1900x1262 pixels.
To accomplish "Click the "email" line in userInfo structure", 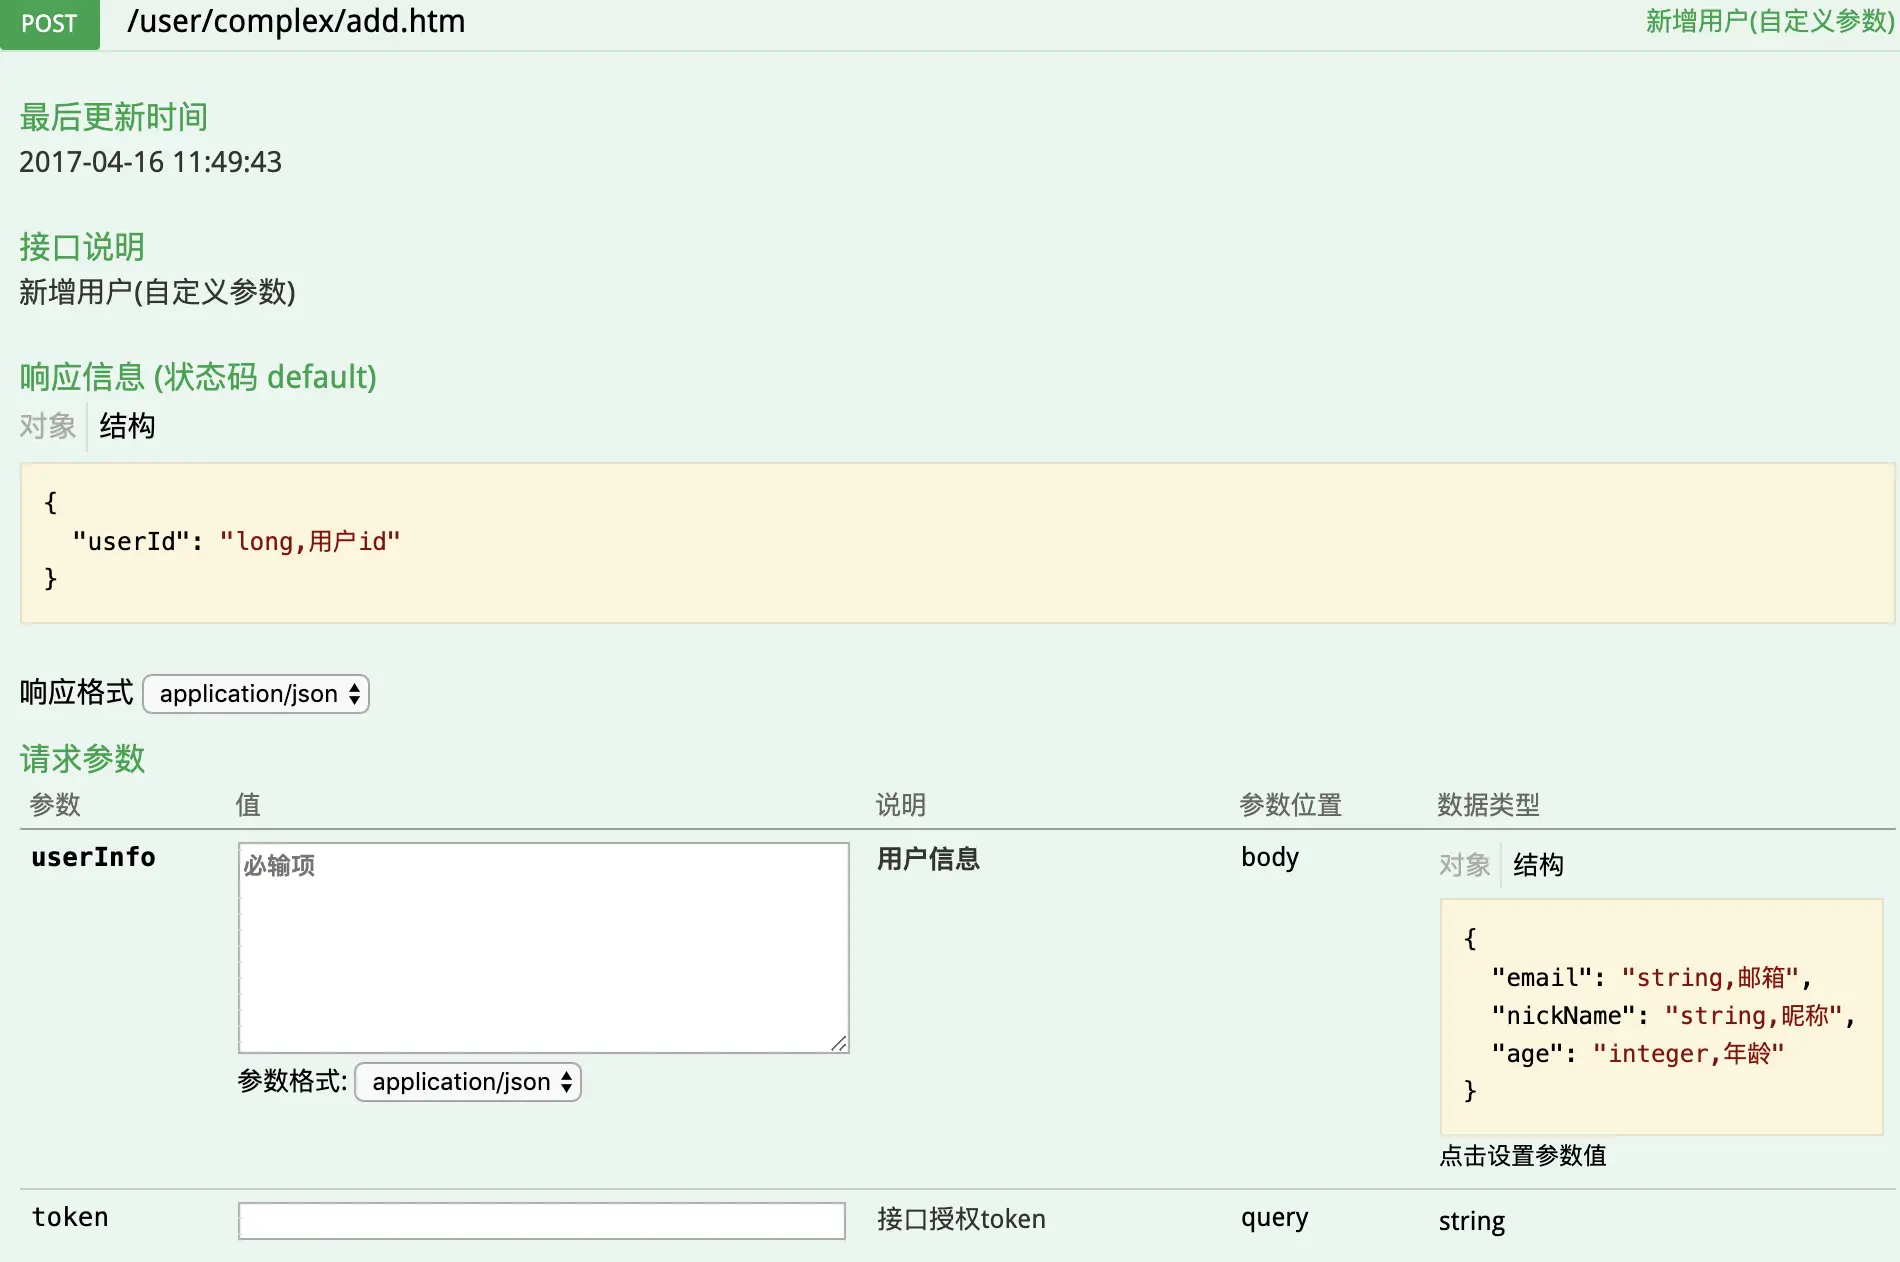I will coord(1652,977).
